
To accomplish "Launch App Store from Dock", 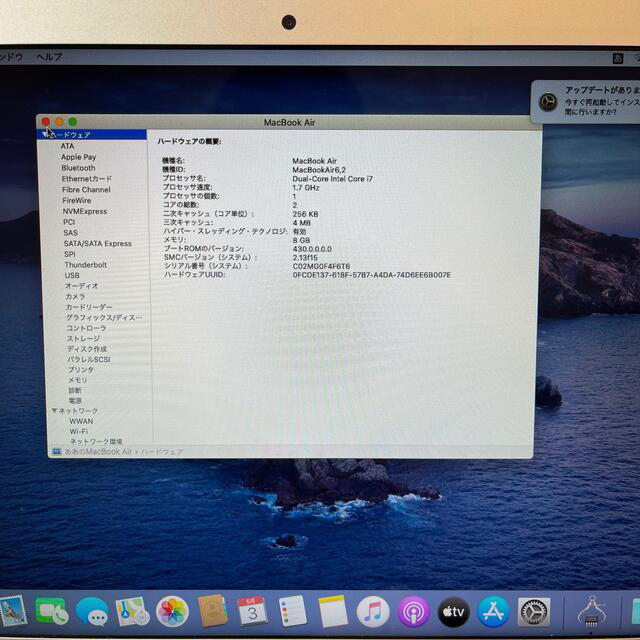I will tap(493, 612).
